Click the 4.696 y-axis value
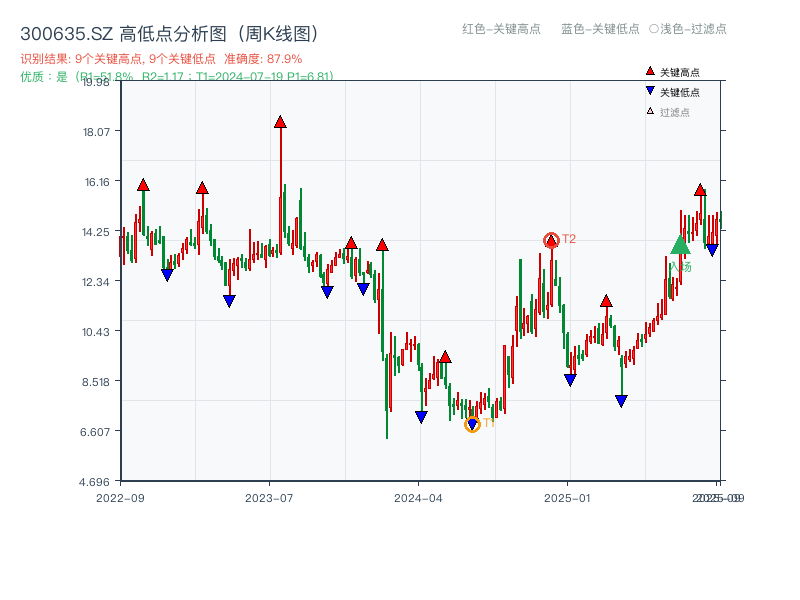 point(94,482)
